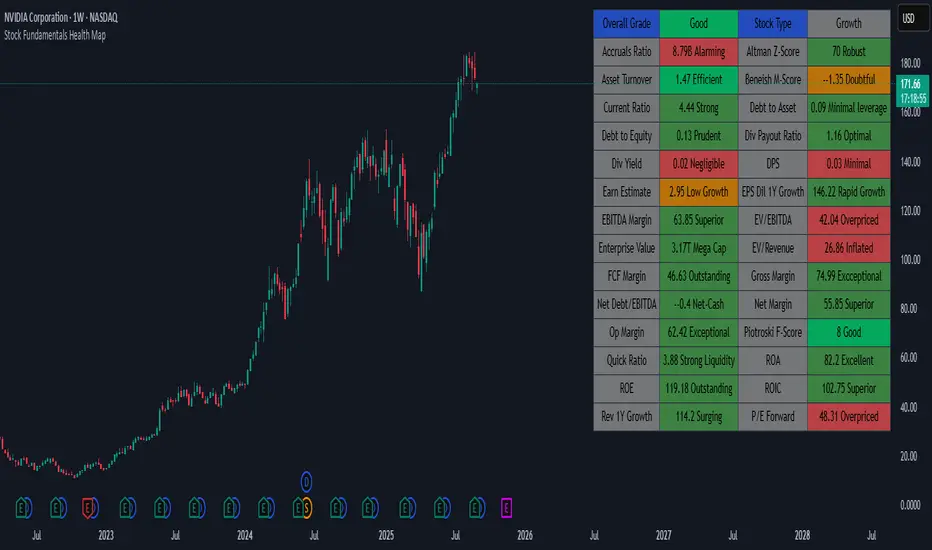This screenshot has width=932, height=550.
Task: Click the 2025 label on the time axis
Action: click(x=386, y=535)
